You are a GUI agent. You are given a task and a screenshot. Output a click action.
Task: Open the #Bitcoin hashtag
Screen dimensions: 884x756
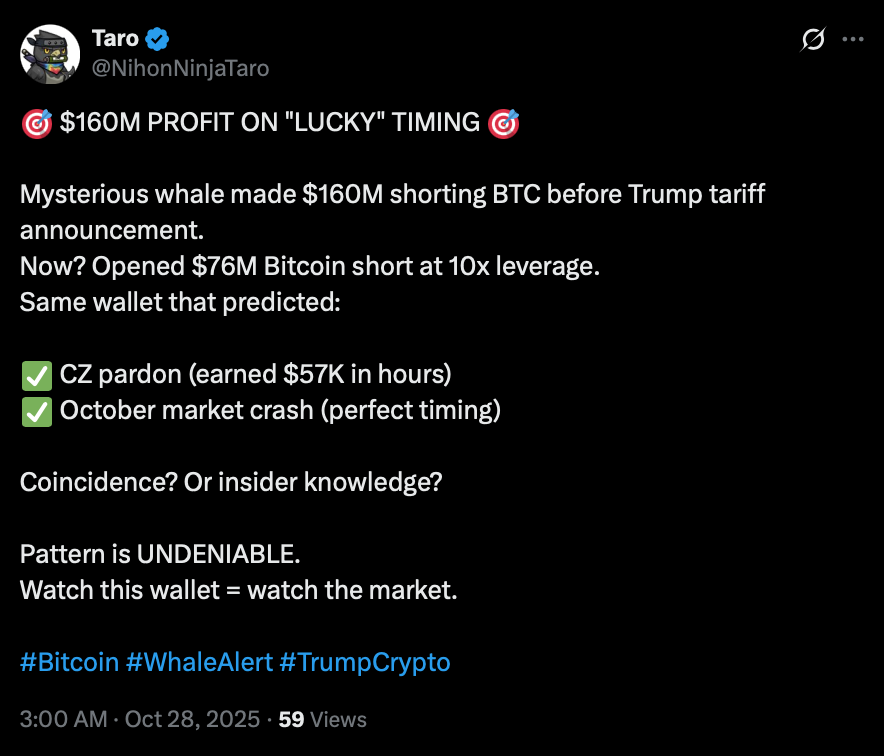[69, 662]
